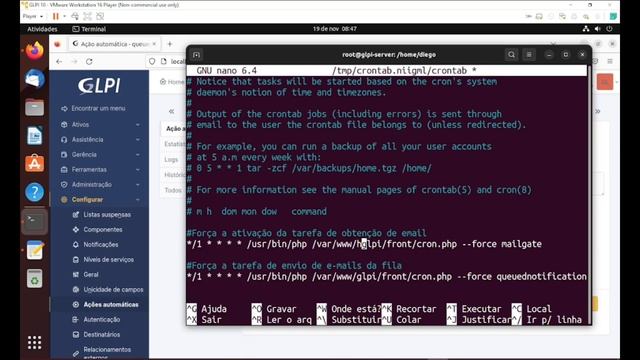Click the new terminal tab icon
The width and height of the screenshot is (640, 360).
(x=196, y=55)
